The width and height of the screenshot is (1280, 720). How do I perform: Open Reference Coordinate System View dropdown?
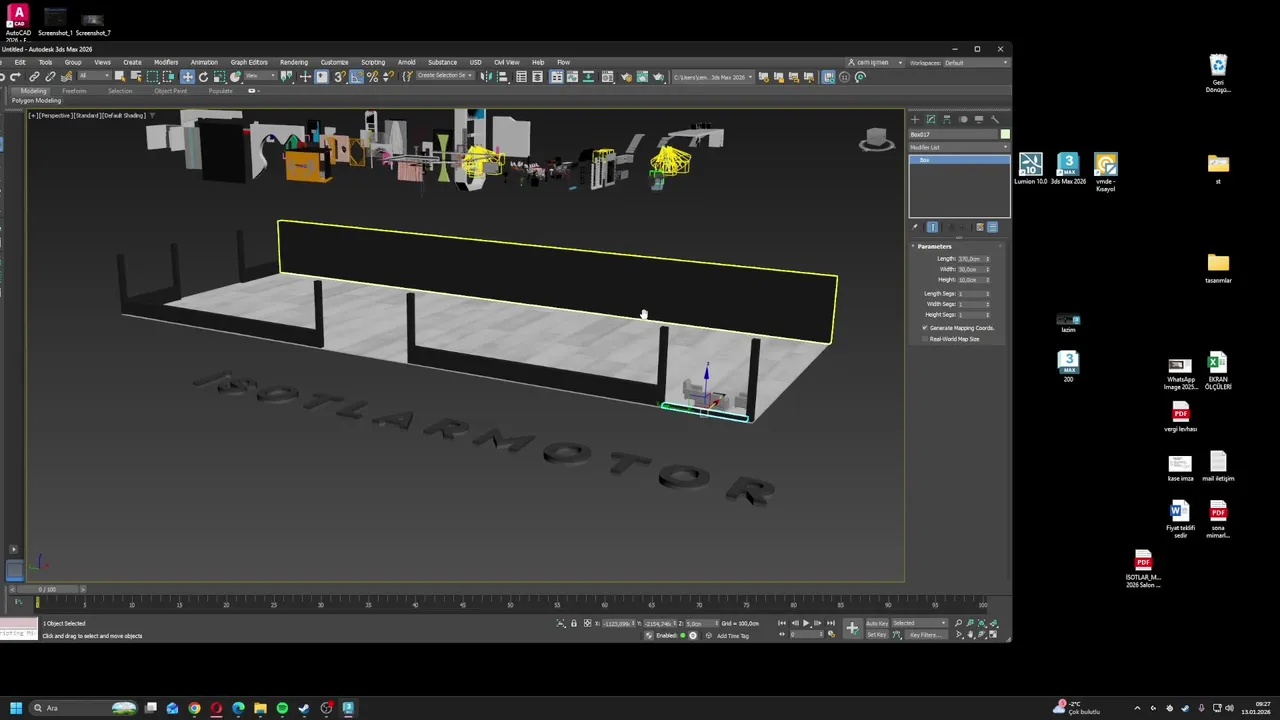point(261,76)
